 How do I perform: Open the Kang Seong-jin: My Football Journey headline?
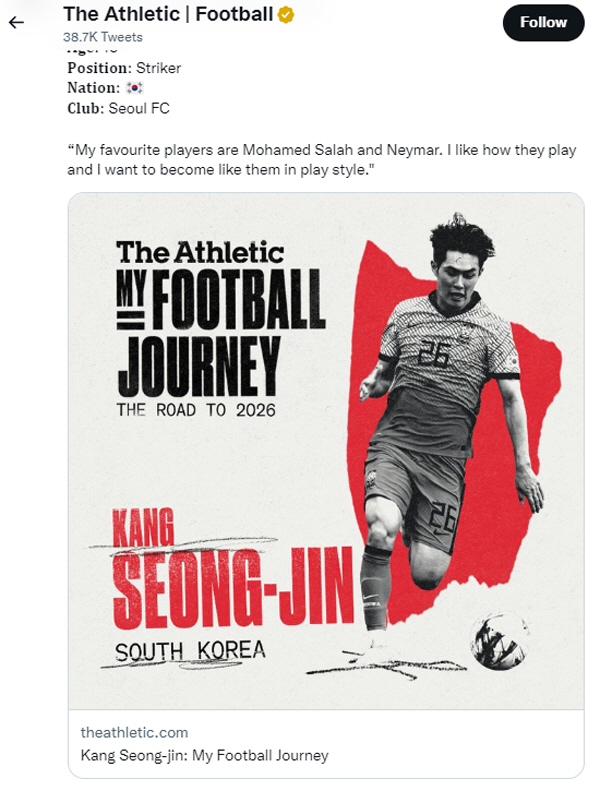tap(204, 755)
